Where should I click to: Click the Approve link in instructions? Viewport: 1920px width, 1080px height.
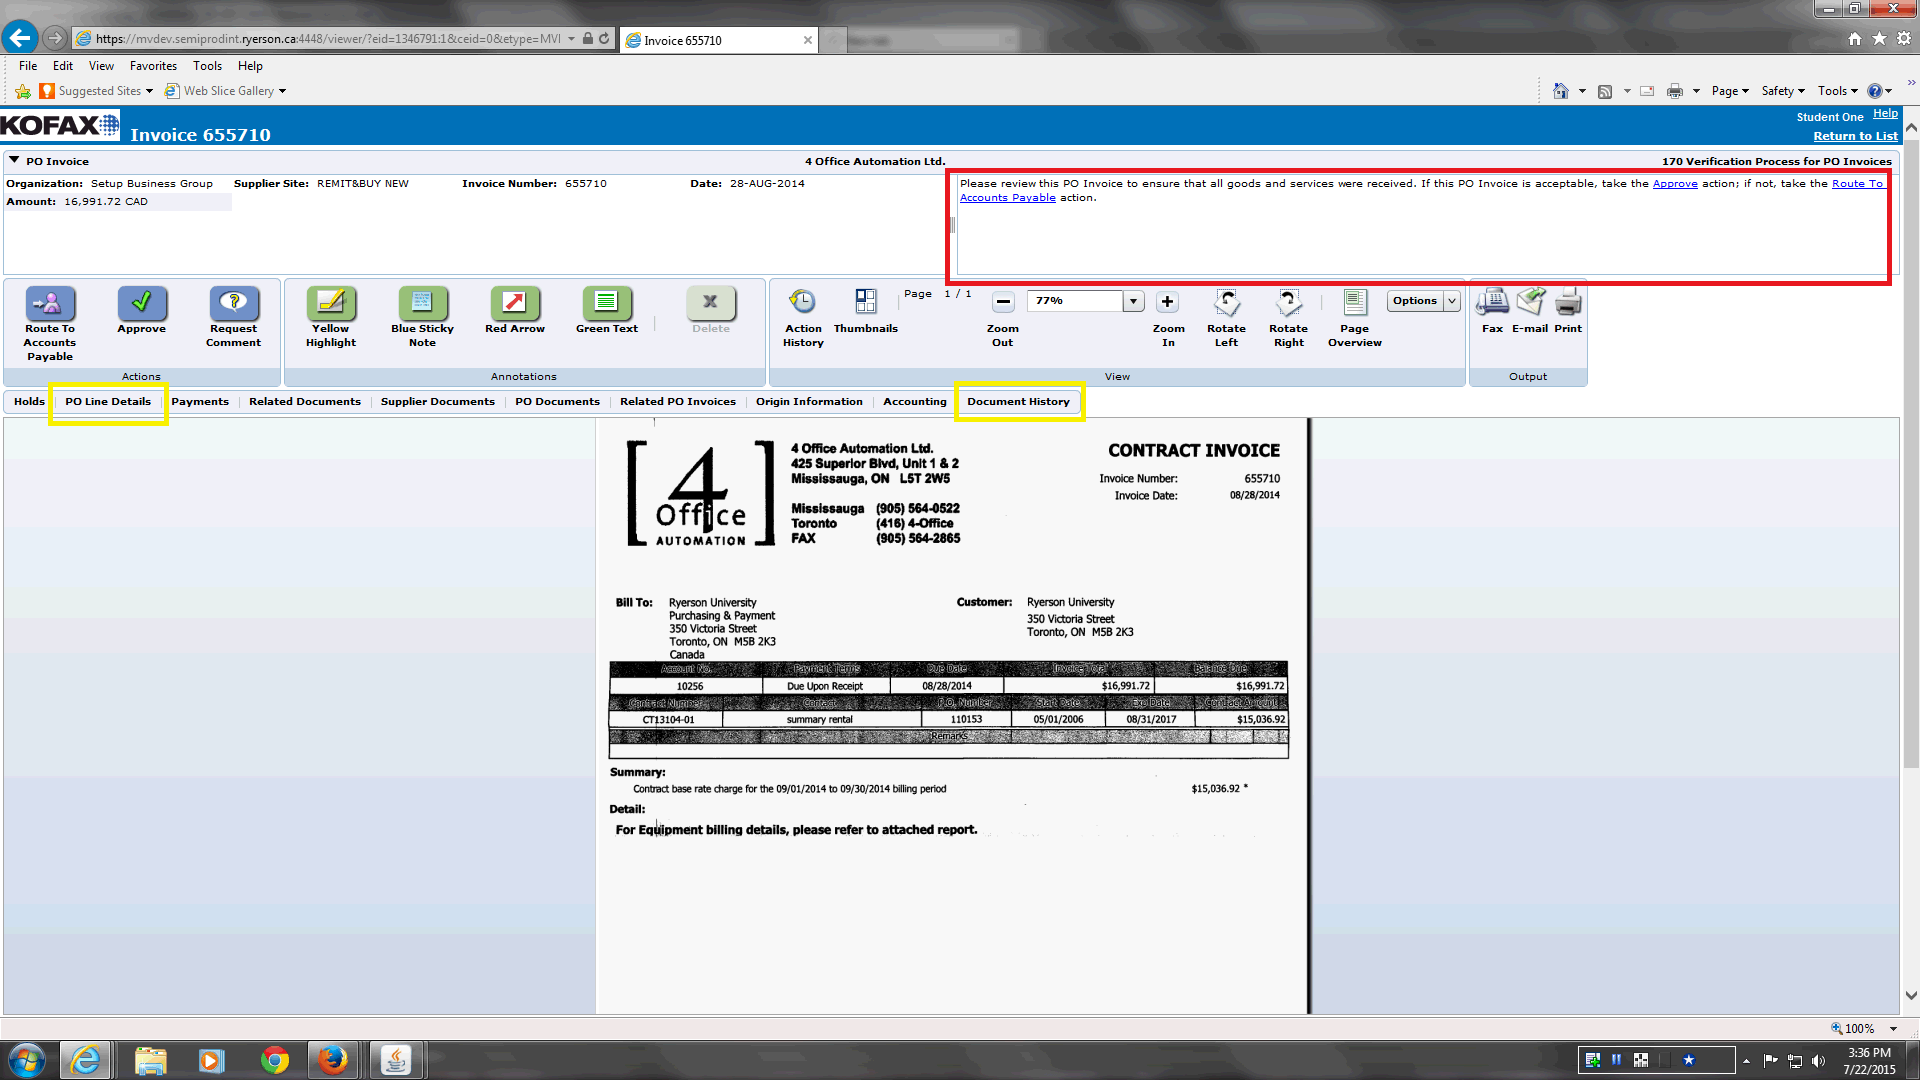point(1675,184)
